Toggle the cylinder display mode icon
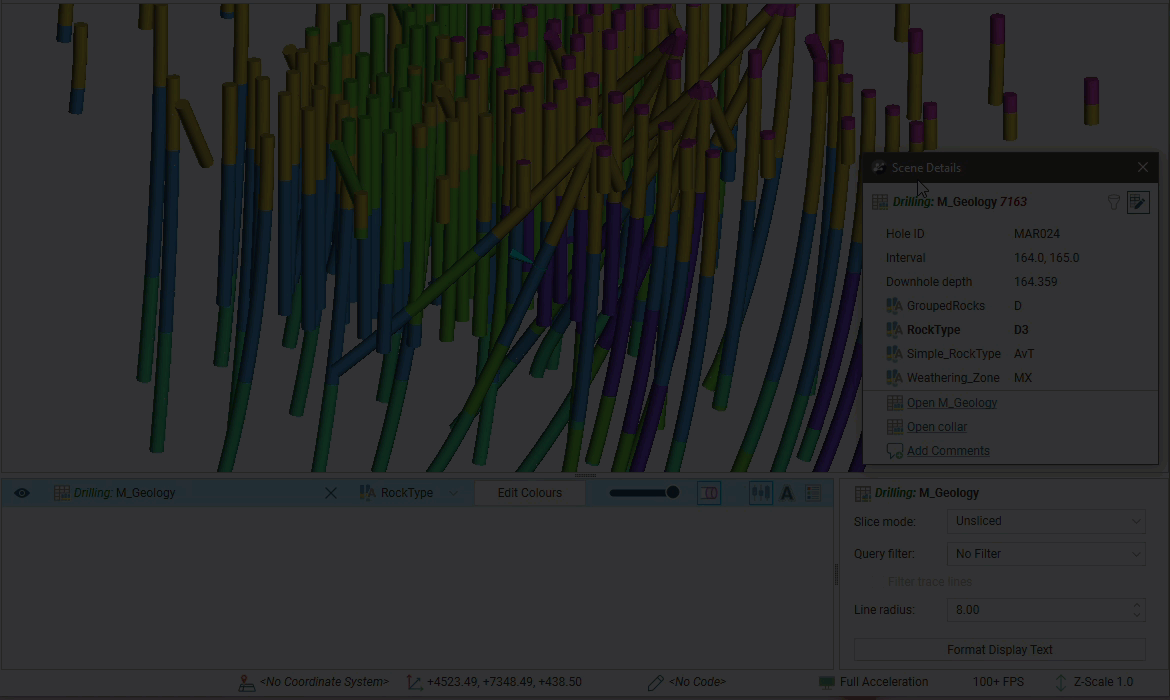Image resolution: width=1170 pixels, height=700 pixels. tap(709, 493)
